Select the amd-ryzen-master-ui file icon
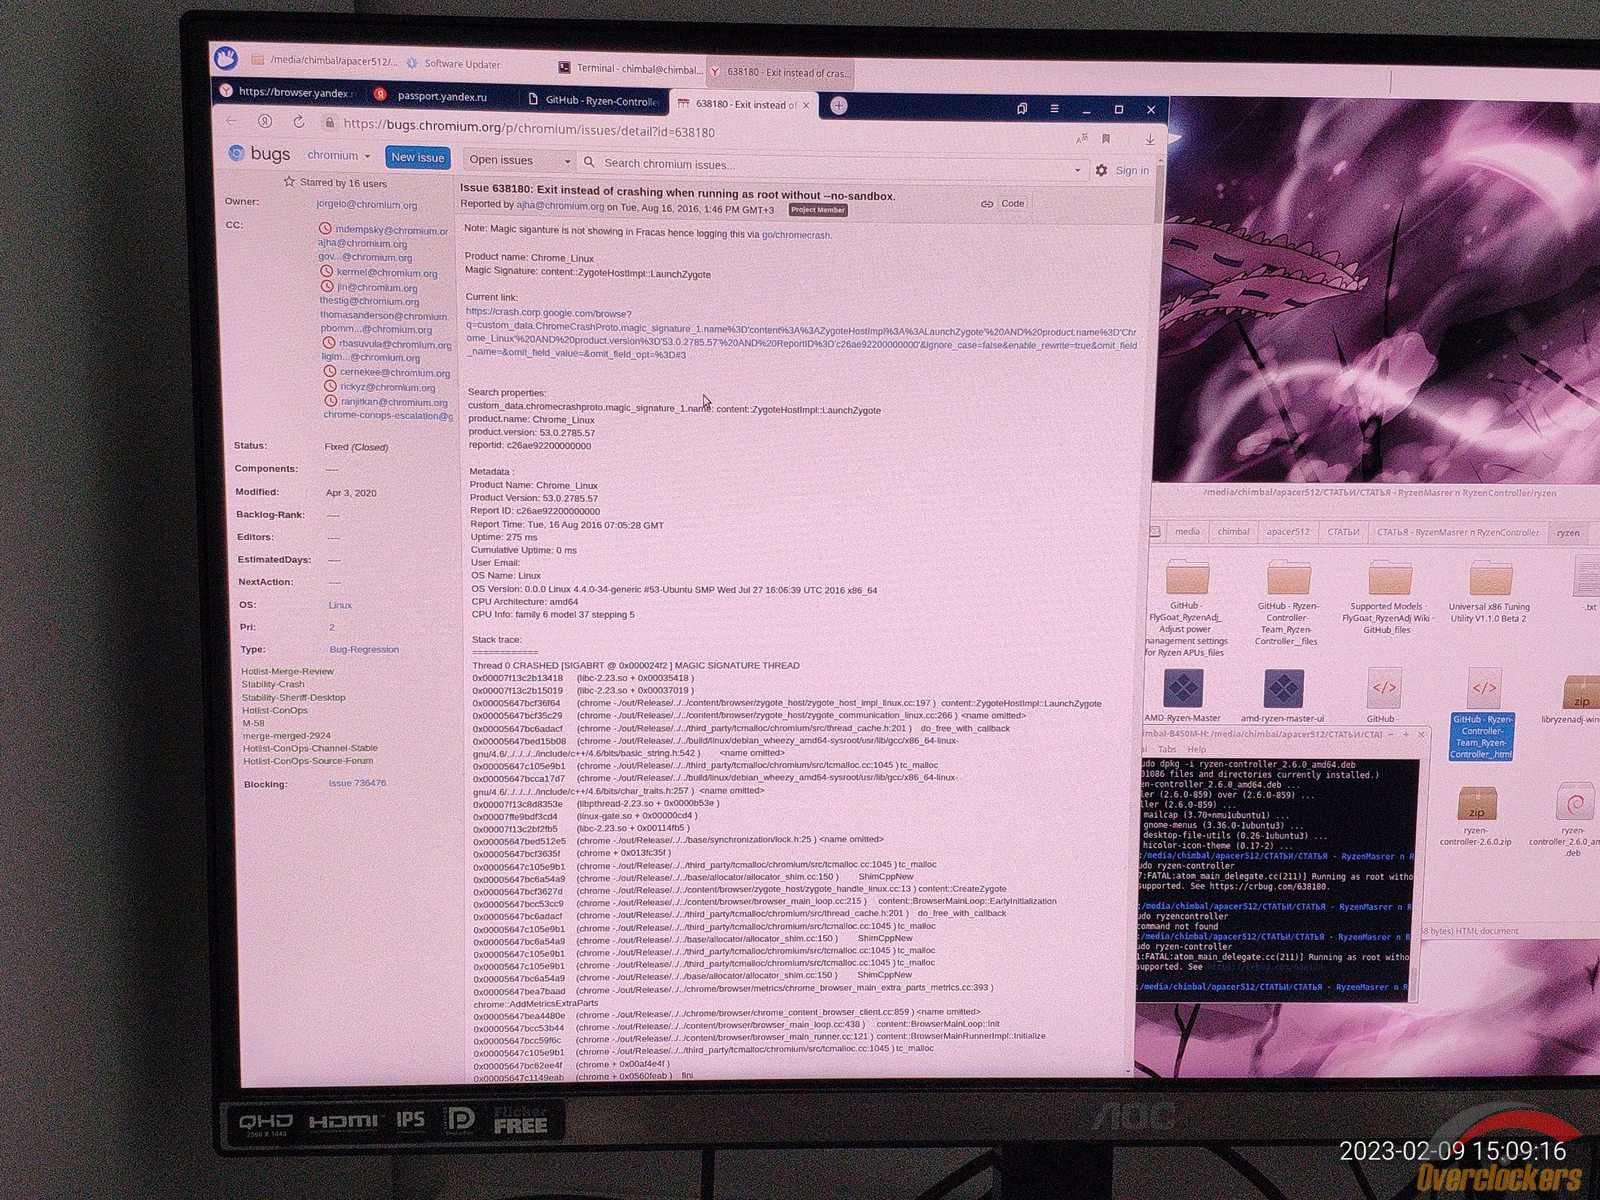 1284,689
